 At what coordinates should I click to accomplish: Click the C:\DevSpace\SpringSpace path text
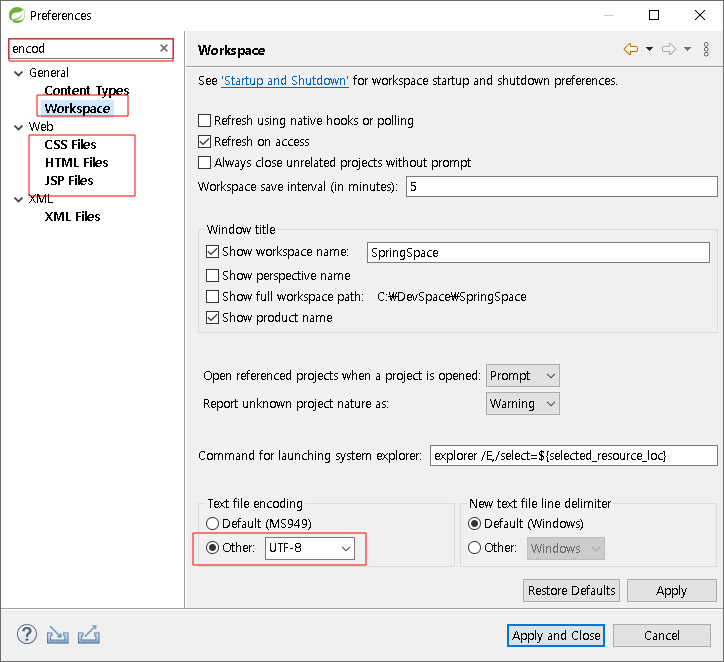click(x=452, y=296)
